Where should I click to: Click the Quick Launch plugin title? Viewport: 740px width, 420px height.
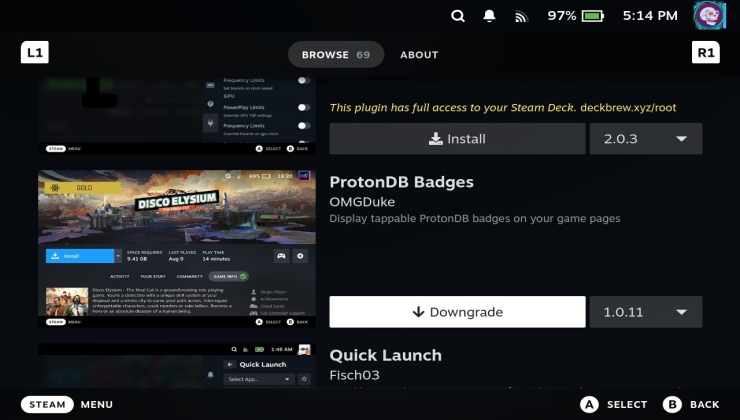[x=386, y=355]
